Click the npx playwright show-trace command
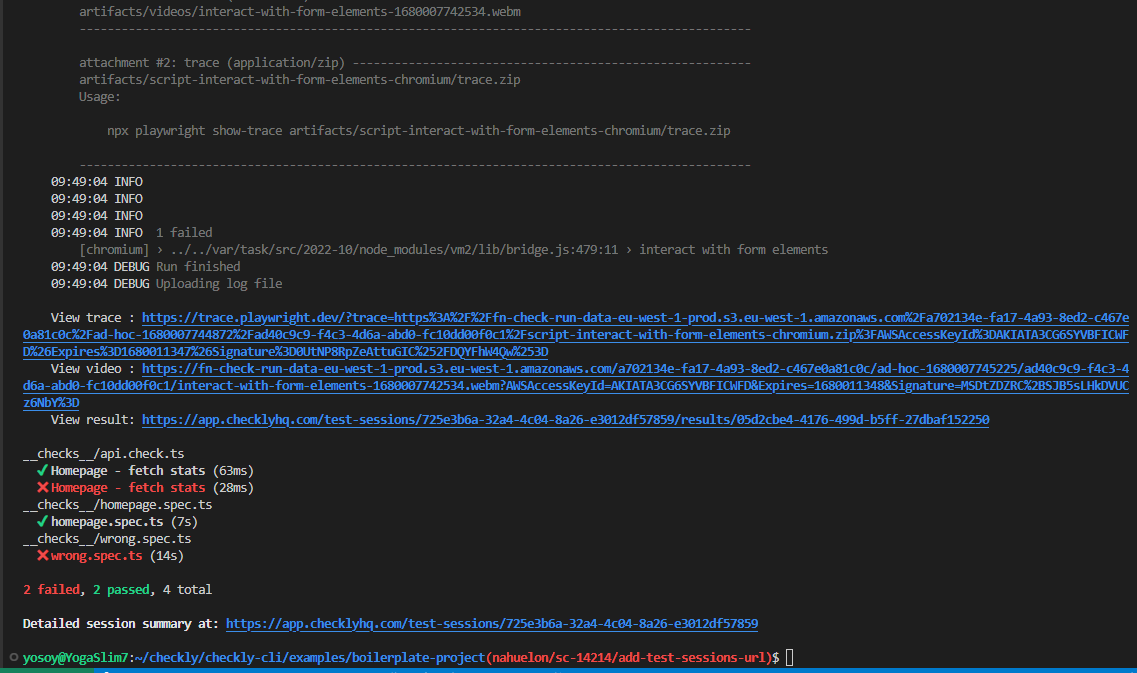1137x673 pixels. click(418, 131)
